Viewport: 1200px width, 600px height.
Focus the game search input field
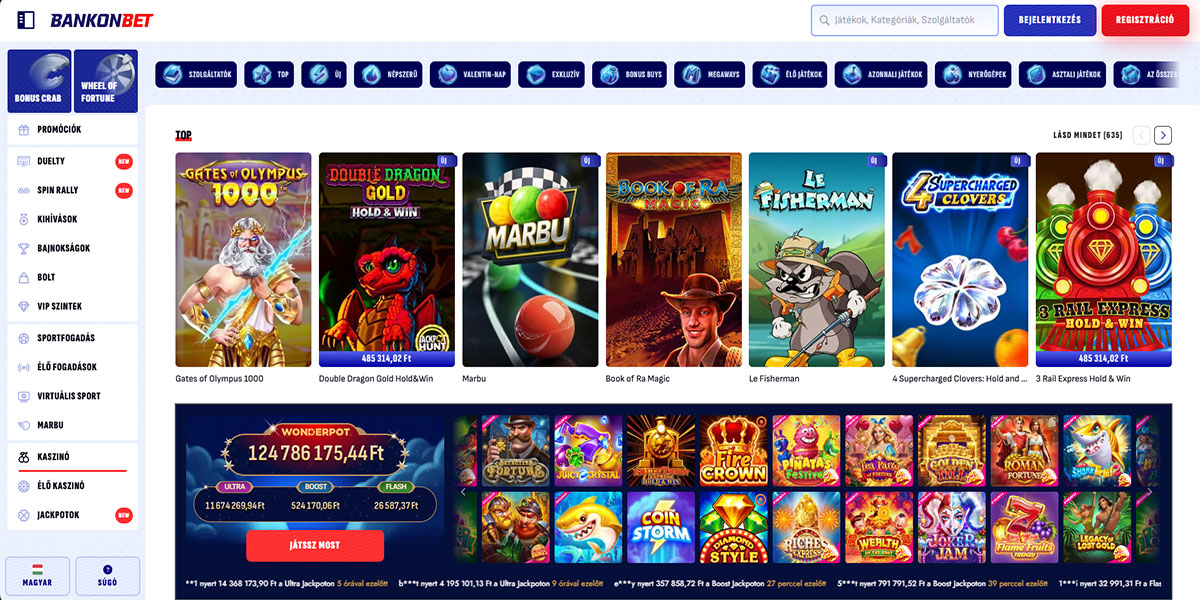point(905,20)
